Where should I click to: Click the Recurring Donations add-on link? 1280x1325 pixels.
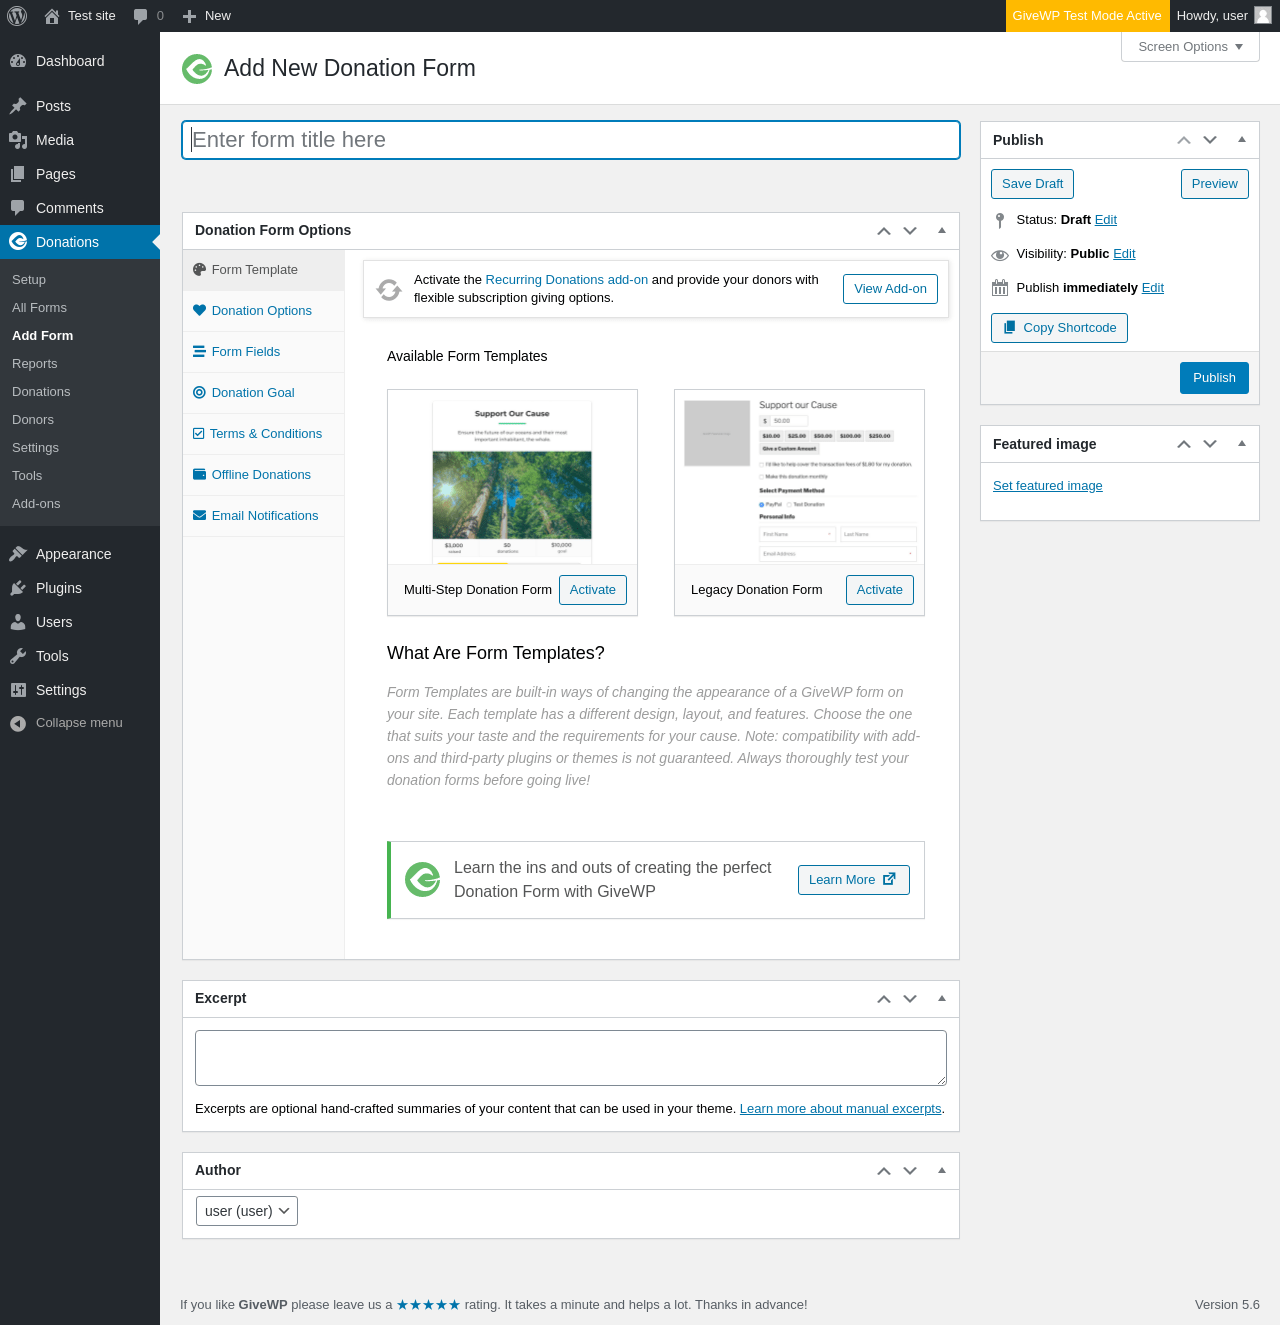[567, 280]
